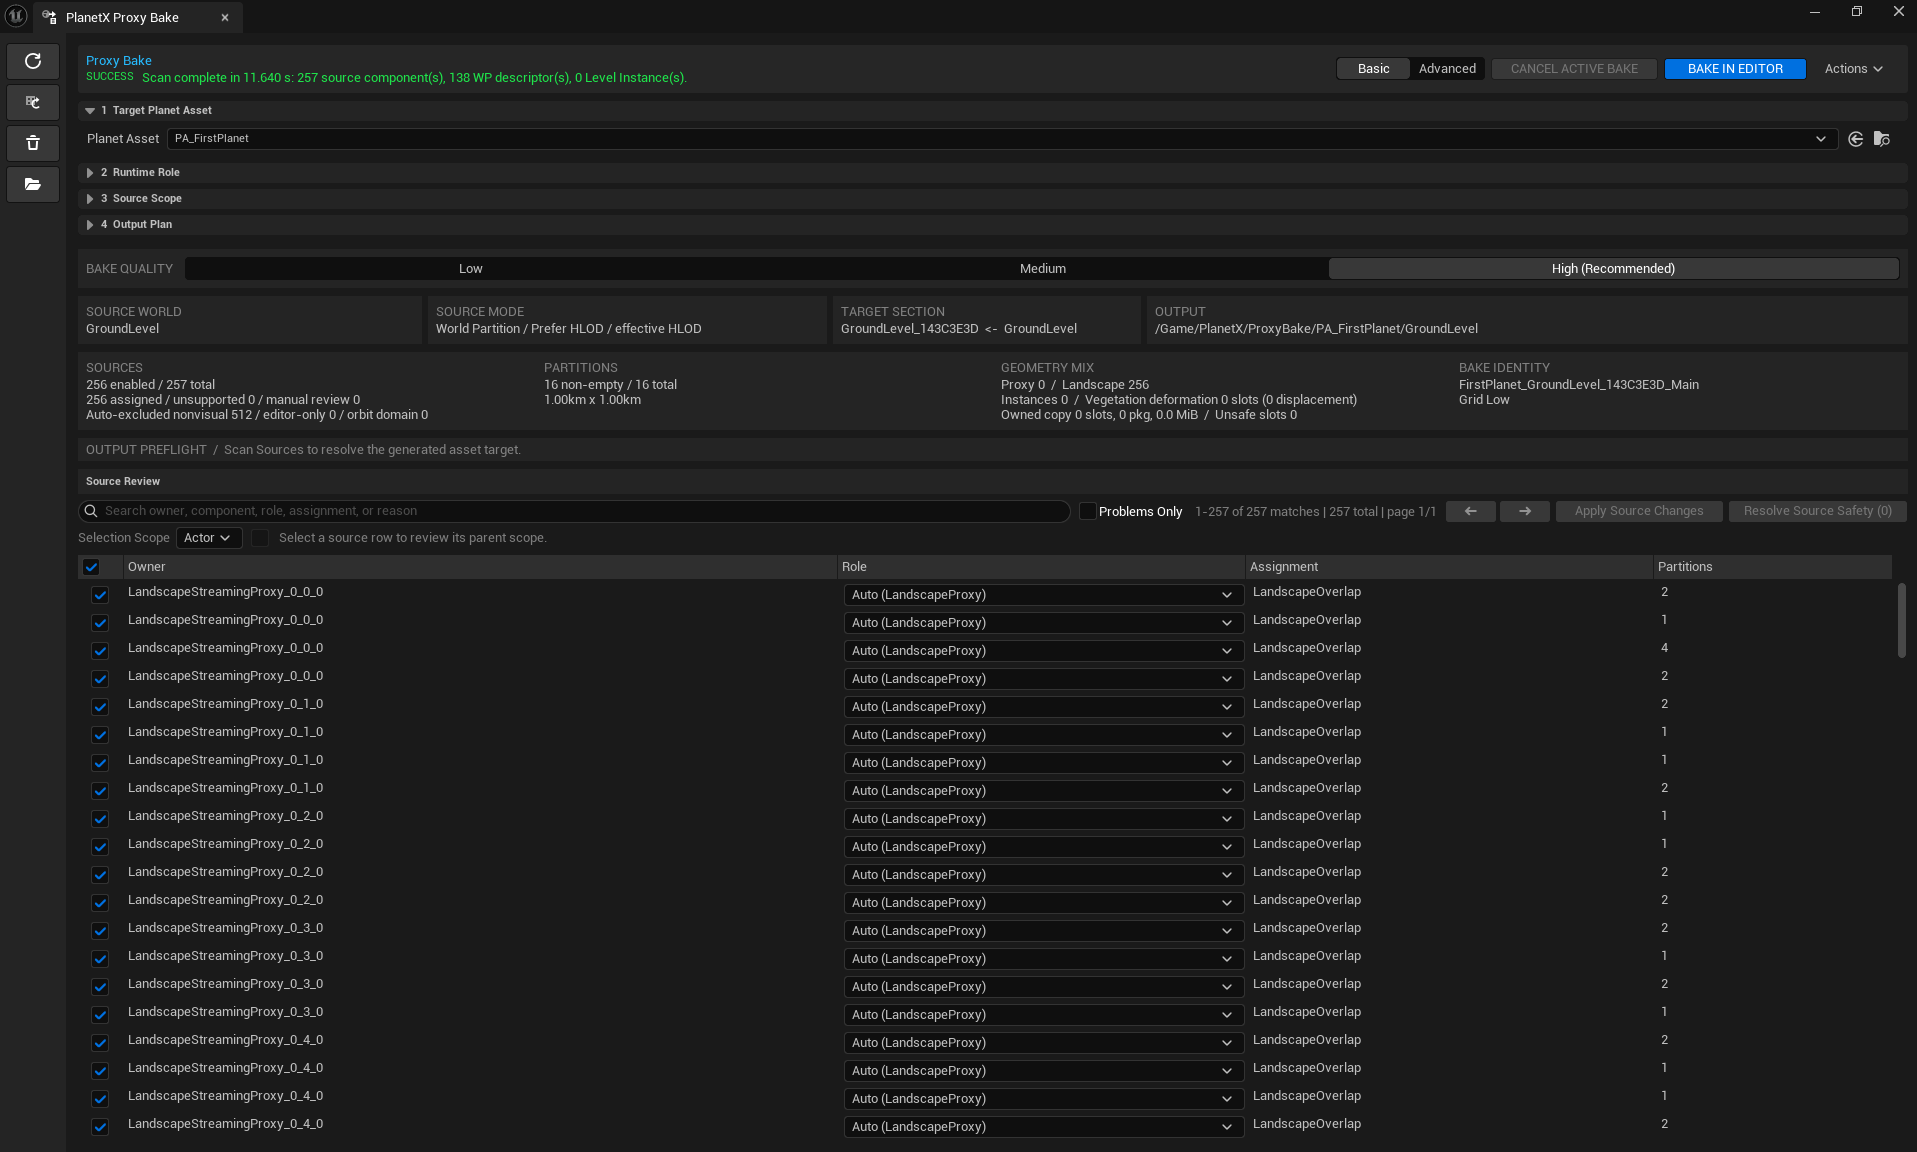The image size is (1917, 1152).
Task: Expand the 4 Output Plan section
Action: click(90, 225)
